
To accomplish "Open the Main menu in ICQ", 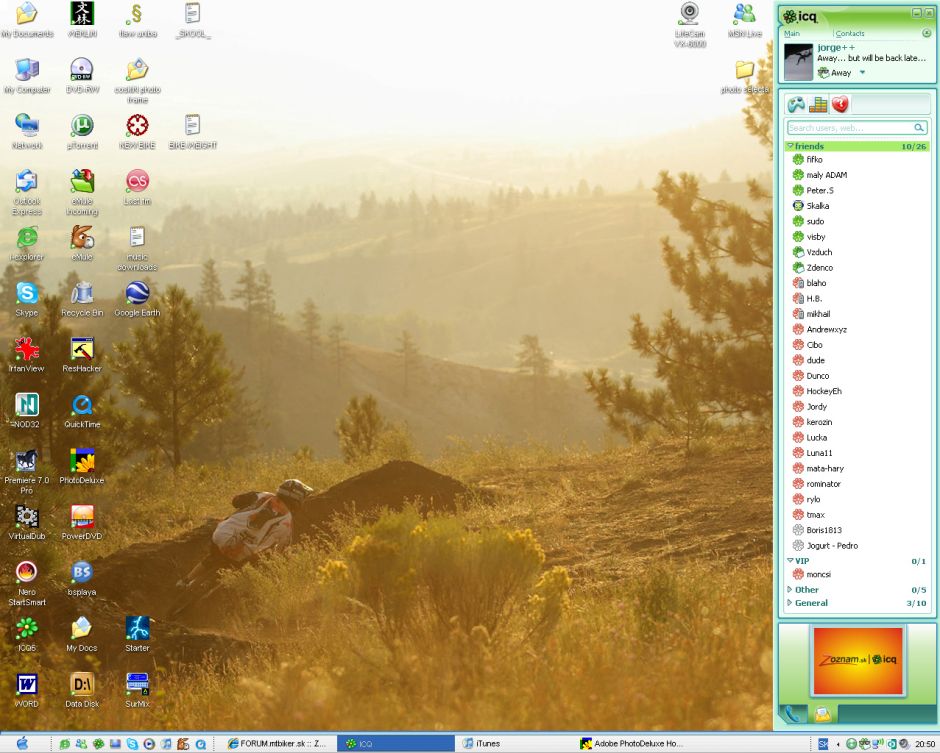I will click(x=791, y=33).
